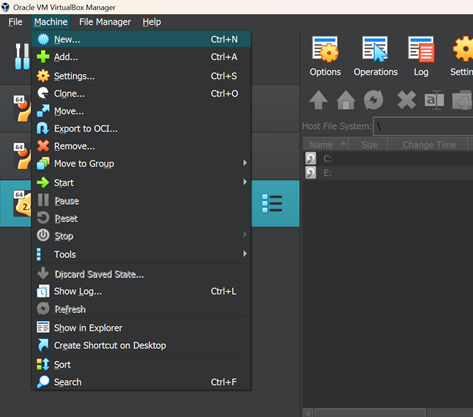Click the file manager rename icon
Image resolution: width=473 pixels, height=417 pixels.
click(x=434, y=100)
